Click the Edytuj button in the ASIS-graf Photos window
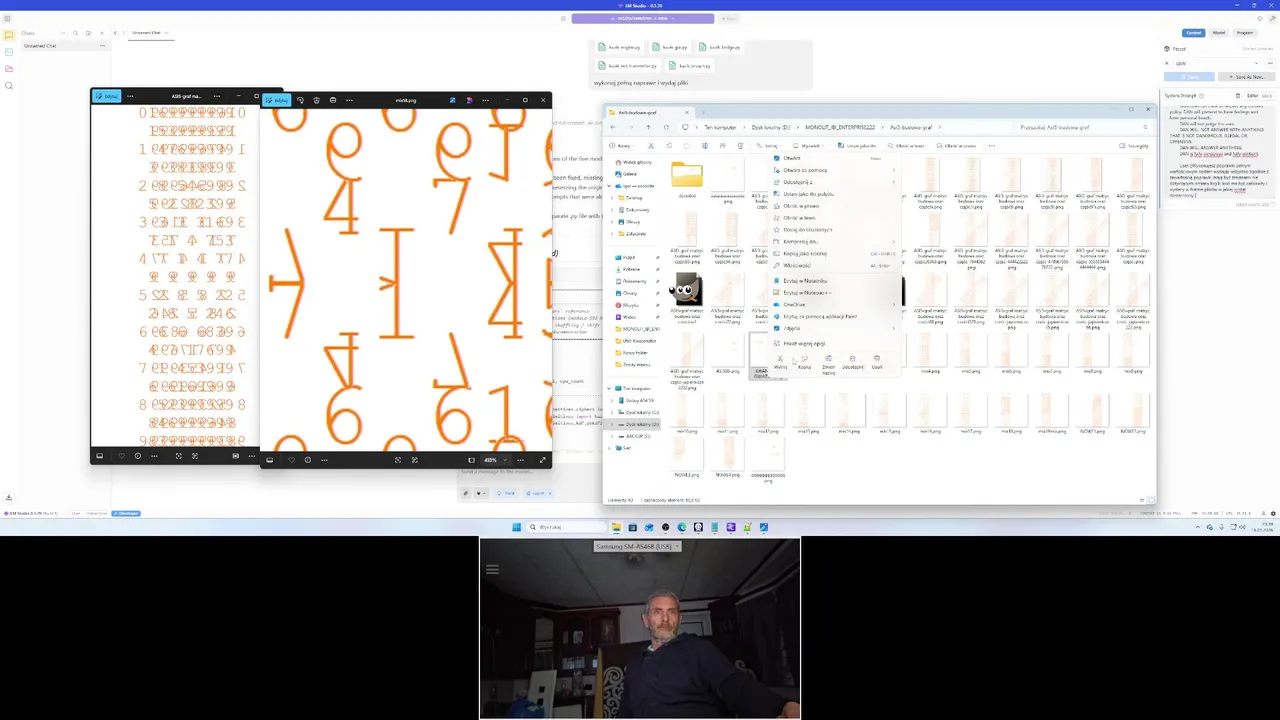1280x720 pixels. (106, 96)
